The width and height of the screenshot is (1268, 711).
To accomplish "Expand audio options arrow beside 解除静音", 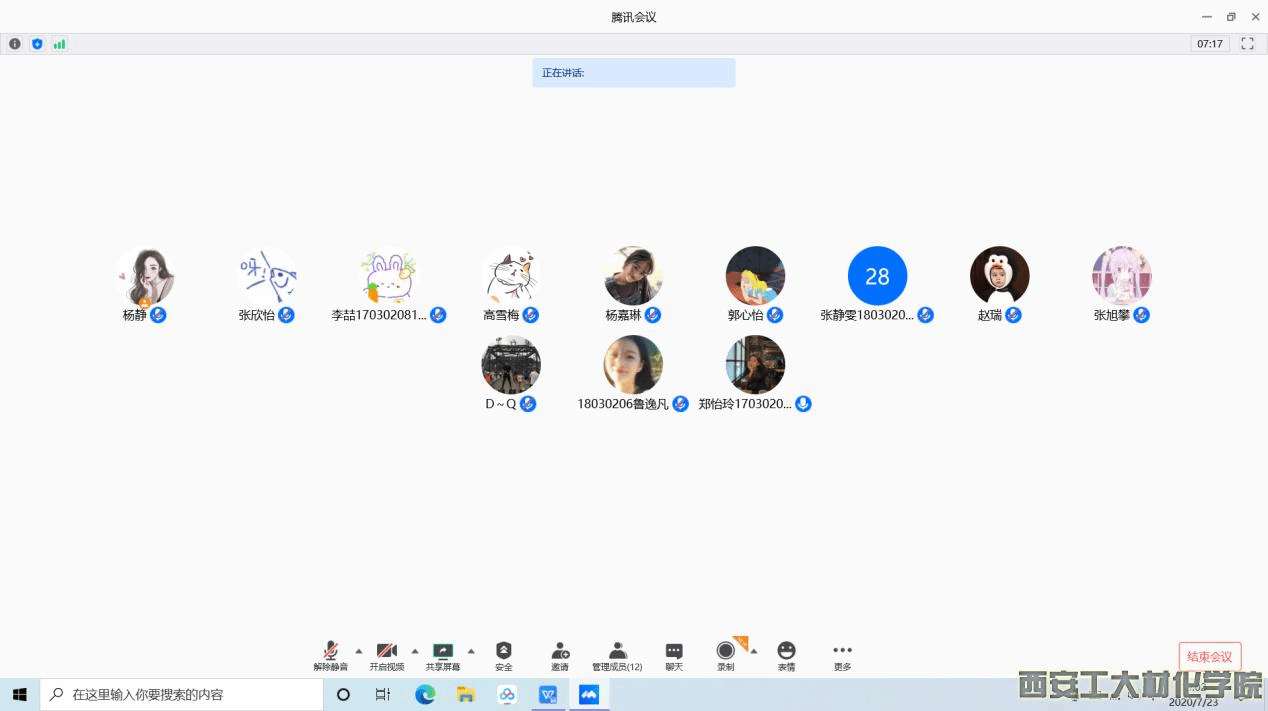I will tap(359, 651).
